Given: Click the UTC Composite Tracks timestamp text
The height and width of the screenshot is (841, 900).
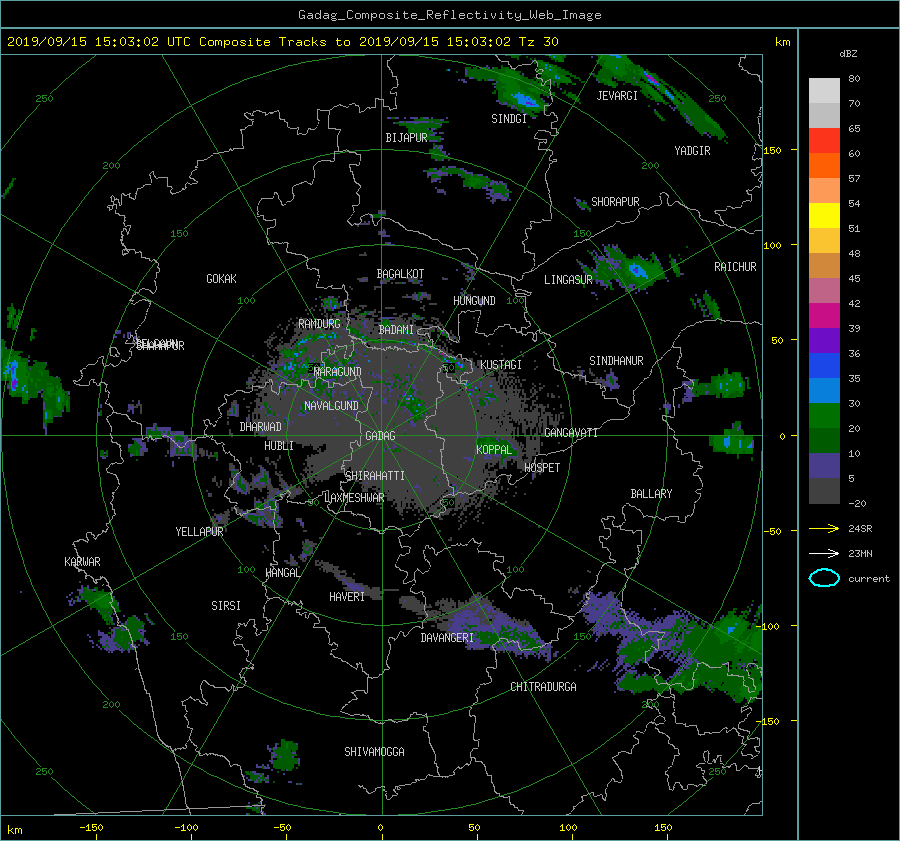Looking at the screenshot, I should coord(283,42).
